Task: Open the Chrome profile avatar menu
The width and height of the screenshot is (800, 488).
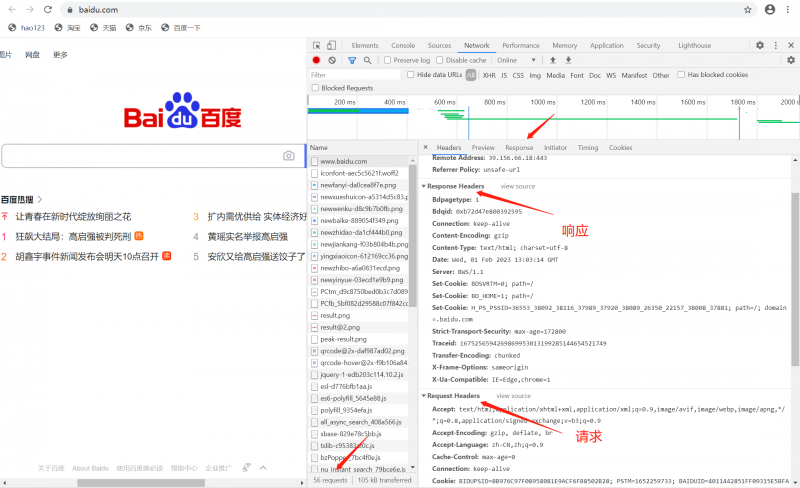Action: tap(770, 10)
